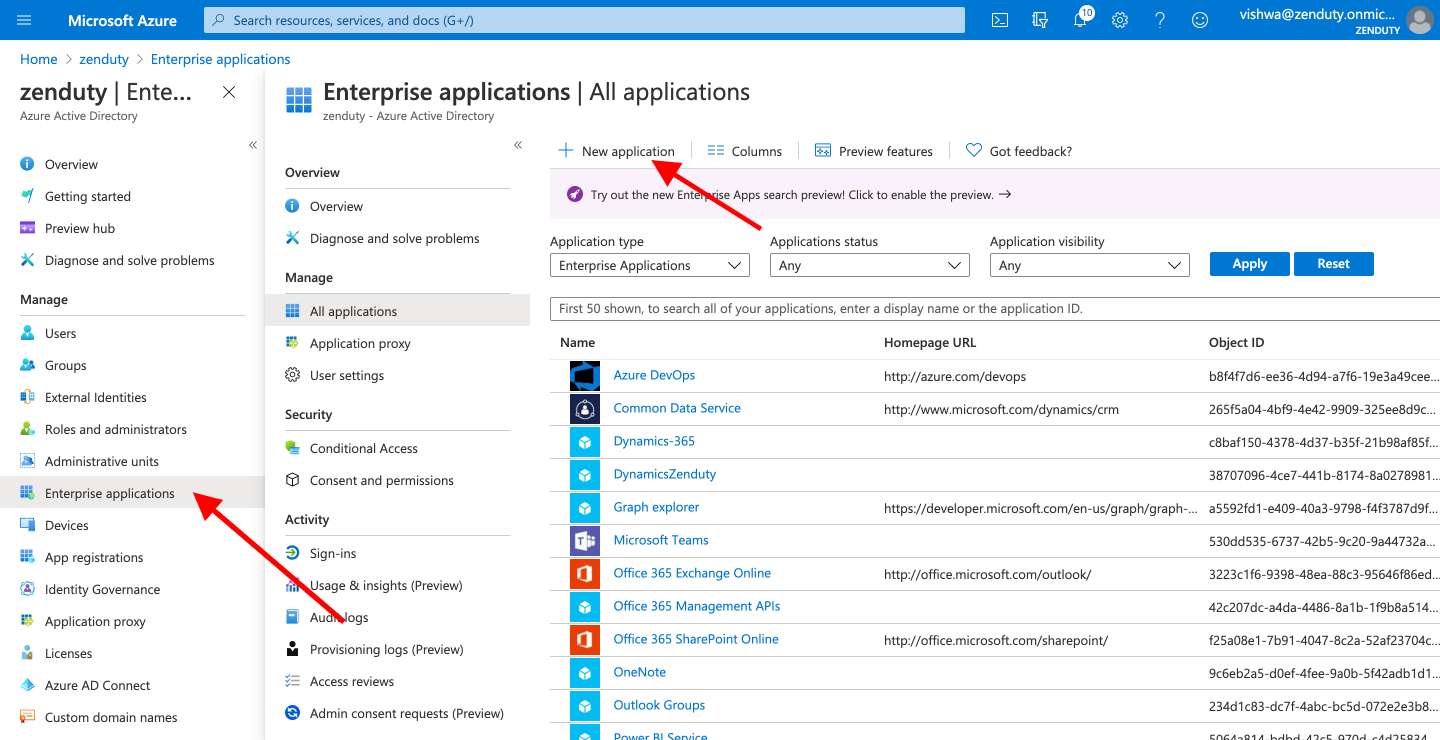This screenshot has width=1440, height=740.
Task: Open the notifications bell
Action: pos(1080,20)
